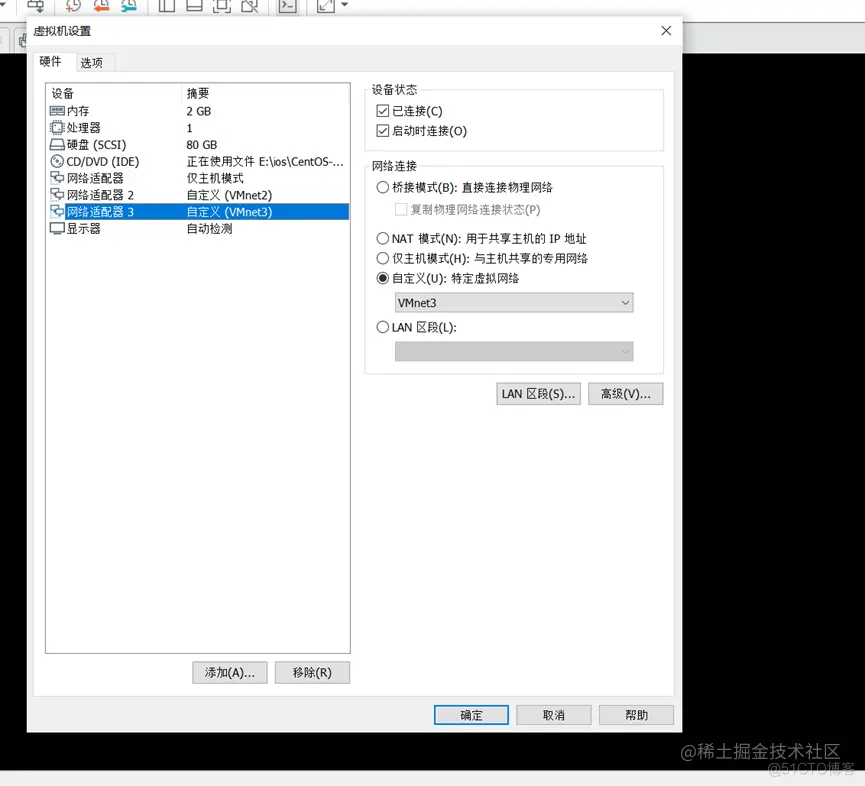Viewport: 865px width, 786px height.
Task: Select the NAT 模式(N) radio button
Action: pyautogui.click(x=383, y=238)
